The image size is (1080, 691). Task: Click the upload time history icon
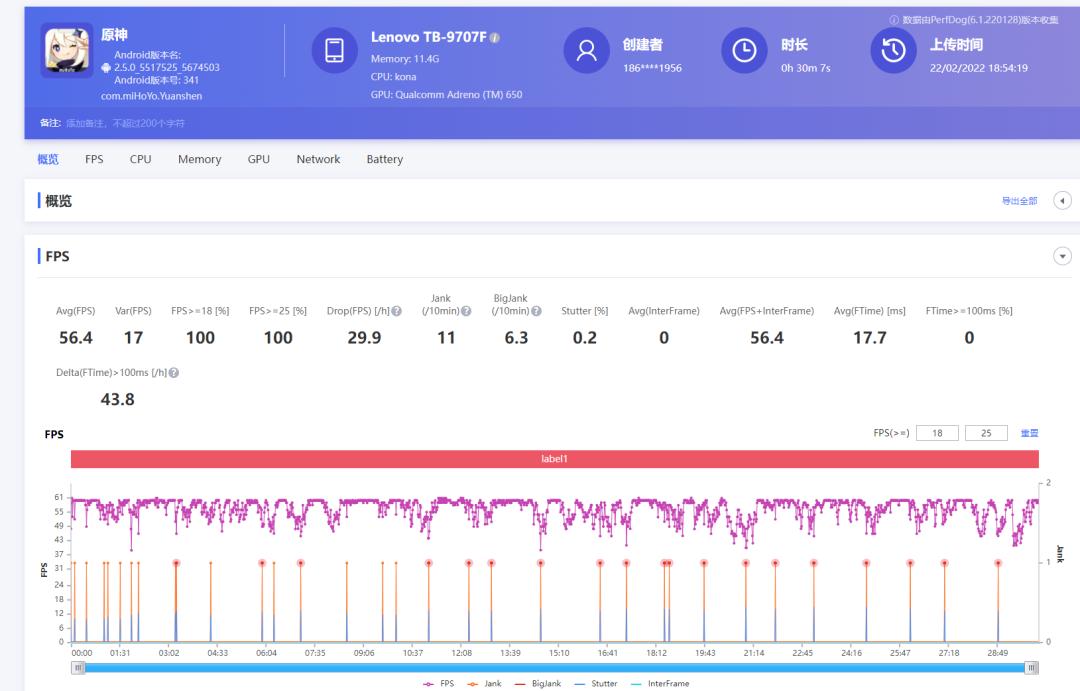point(893,50)
